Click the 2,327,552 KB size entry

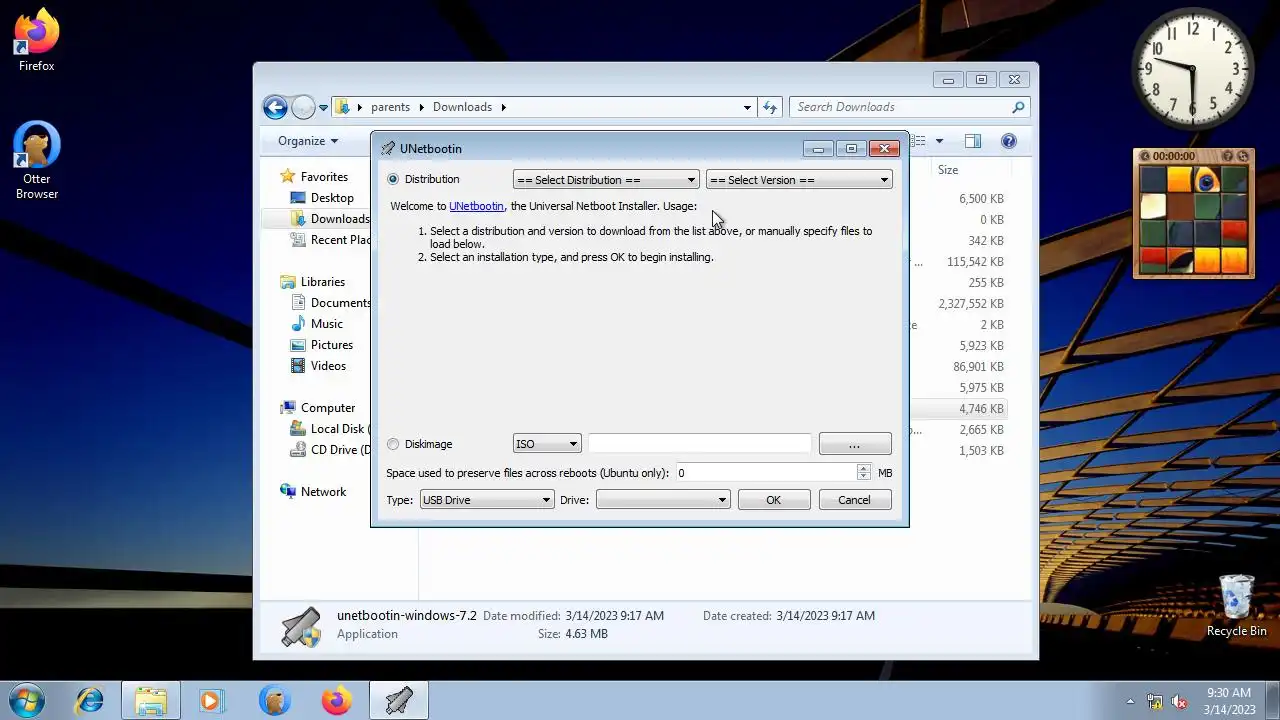coord(970,304)
